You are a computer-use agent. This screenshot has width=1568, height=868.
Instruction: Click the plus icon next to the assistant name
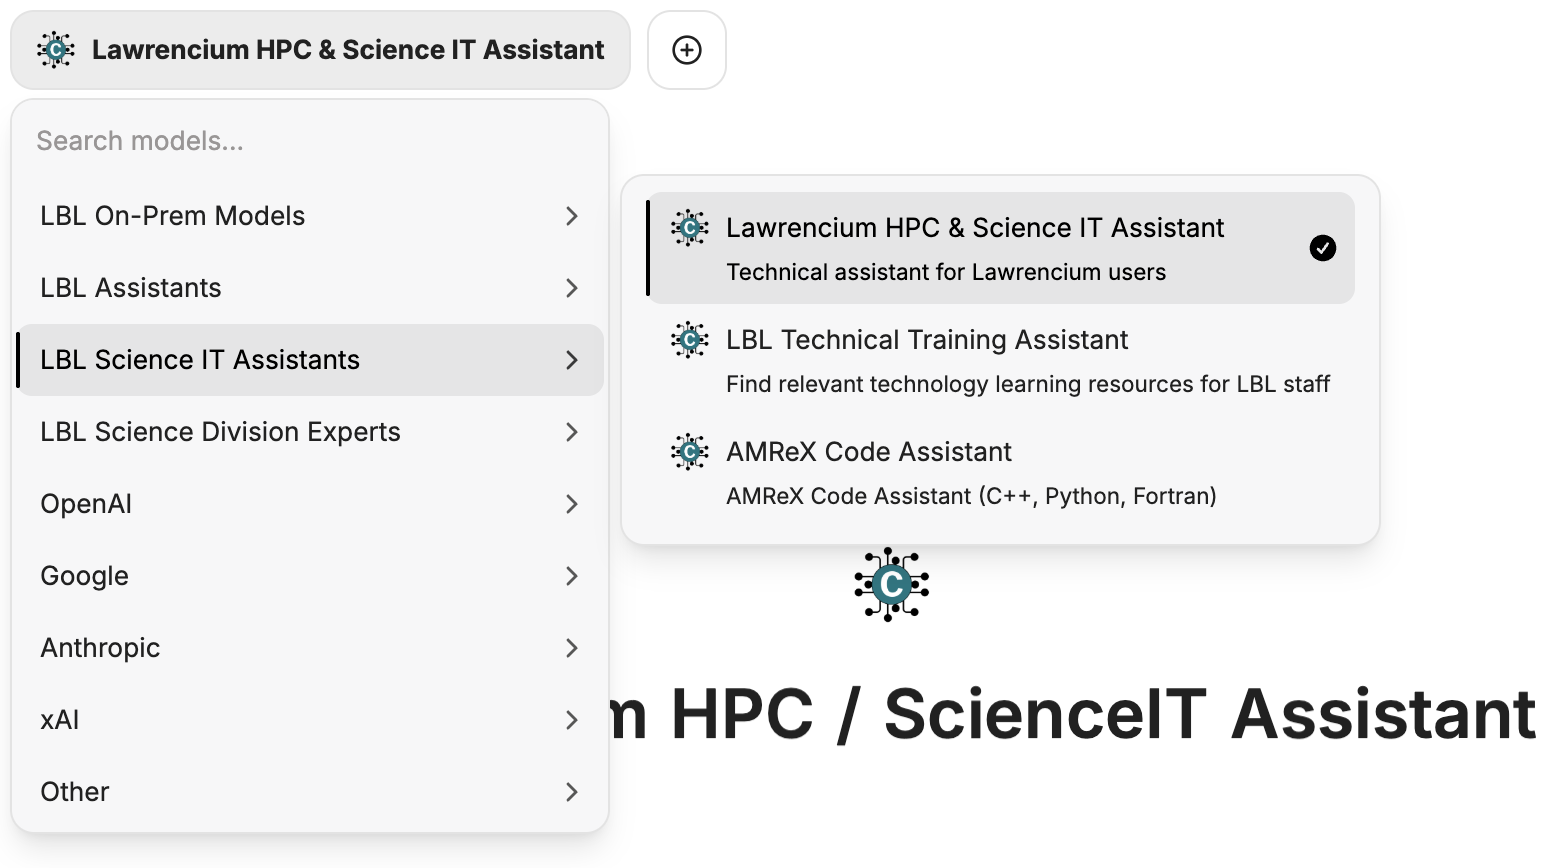tap(687, 50)
